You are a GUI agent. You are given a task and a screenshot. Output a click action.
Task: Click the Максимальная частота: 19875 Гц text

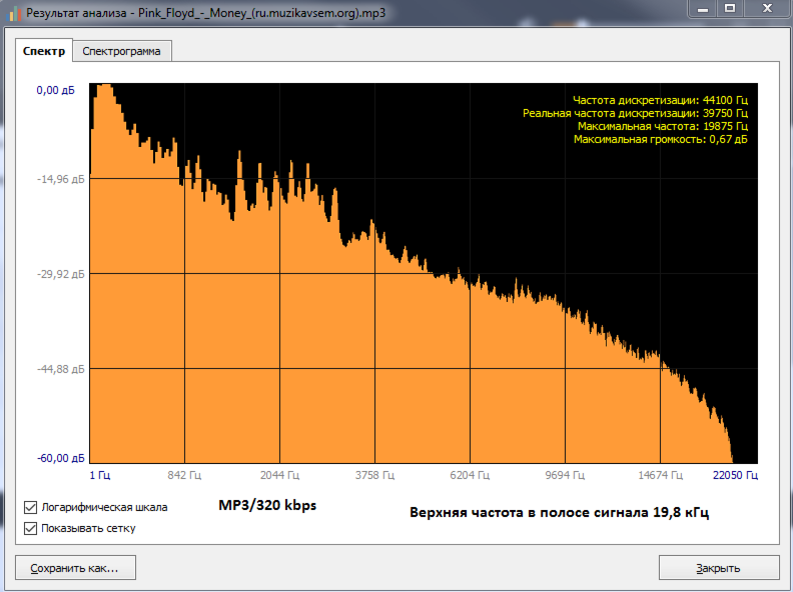[x=663, y=126]
